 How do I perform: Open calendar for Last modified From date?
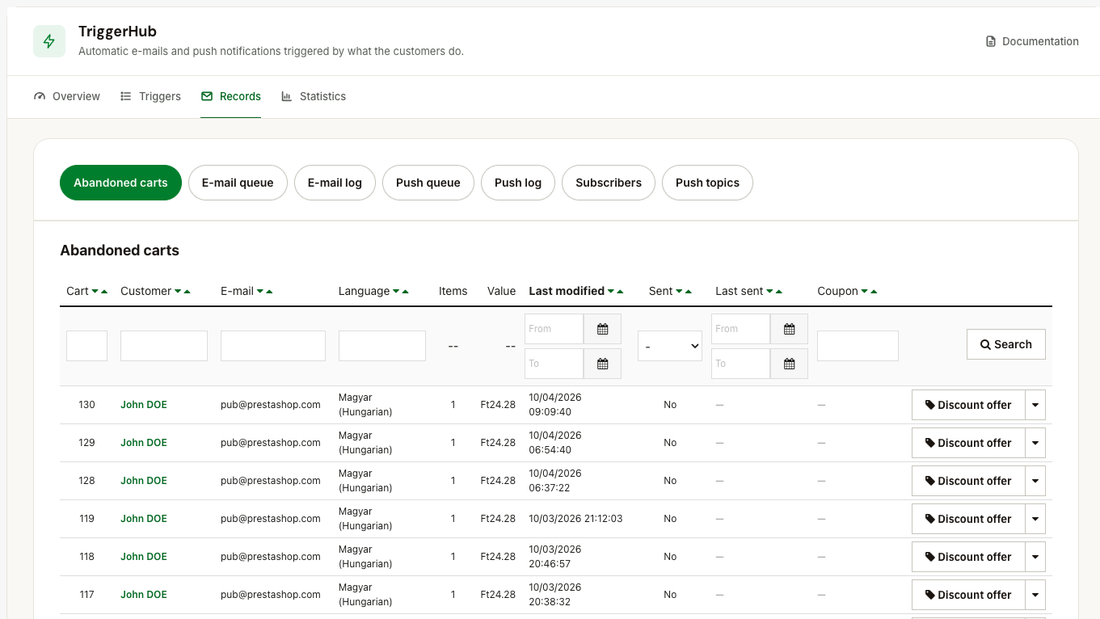tap(603, 329)
